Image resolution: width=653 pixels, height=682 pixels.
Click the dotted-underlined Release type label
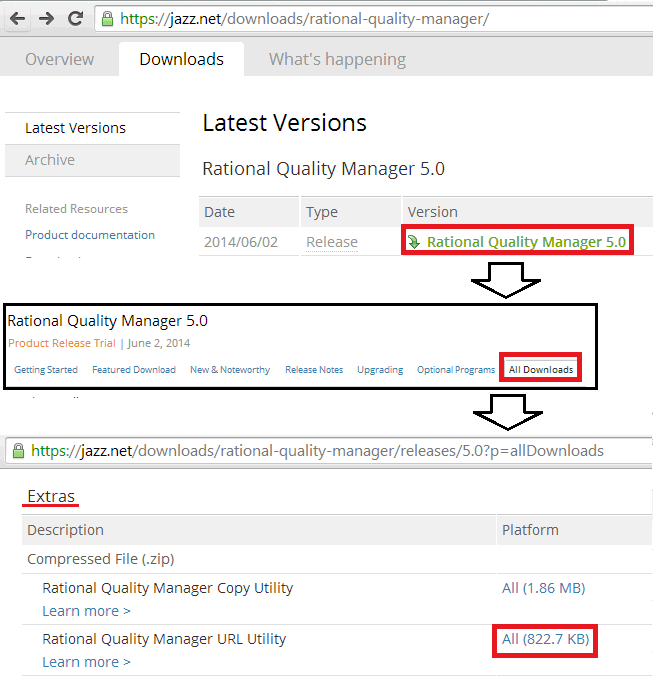tap(332, 242)
